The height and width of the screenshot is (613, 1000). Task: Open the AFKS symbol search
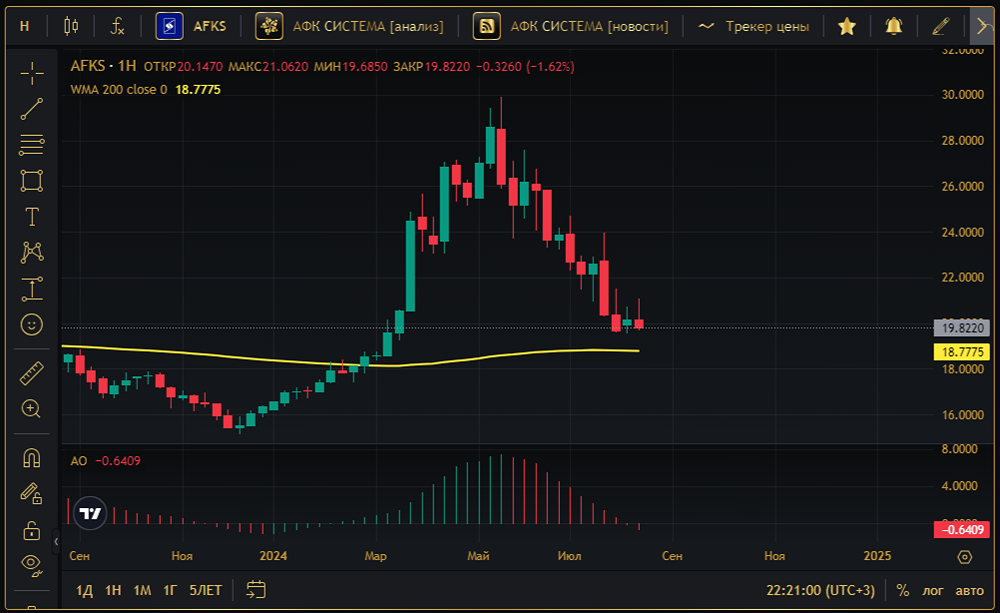tap(210, 26)
